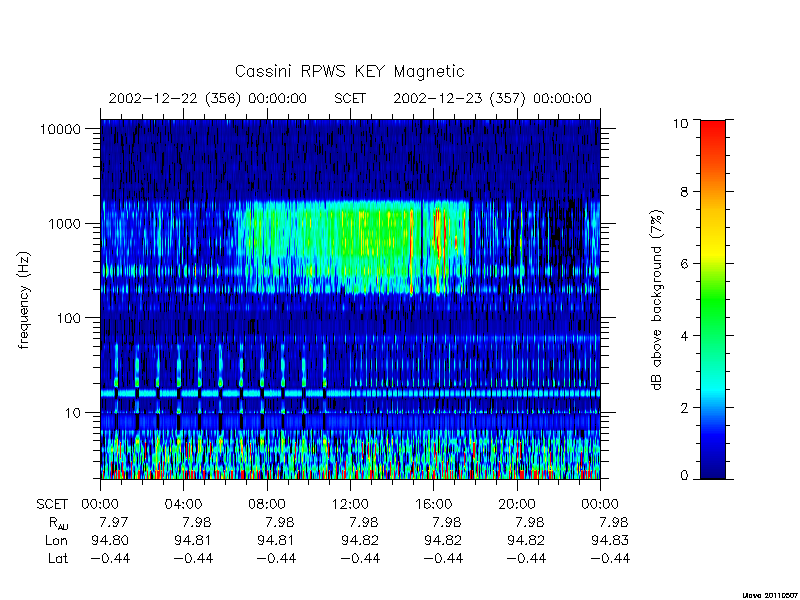
Task: Click the 'R AU' row label
Action: pyautogui.click(x=59, y=523)
